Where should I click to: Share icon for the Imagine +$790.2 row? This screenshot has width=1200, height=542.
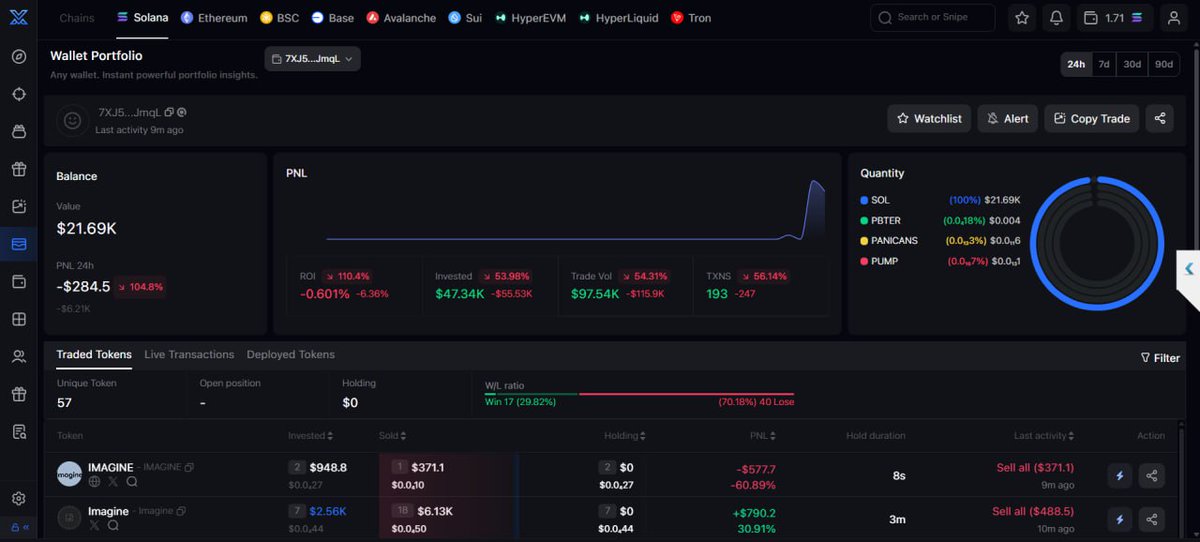point(1152,519)
